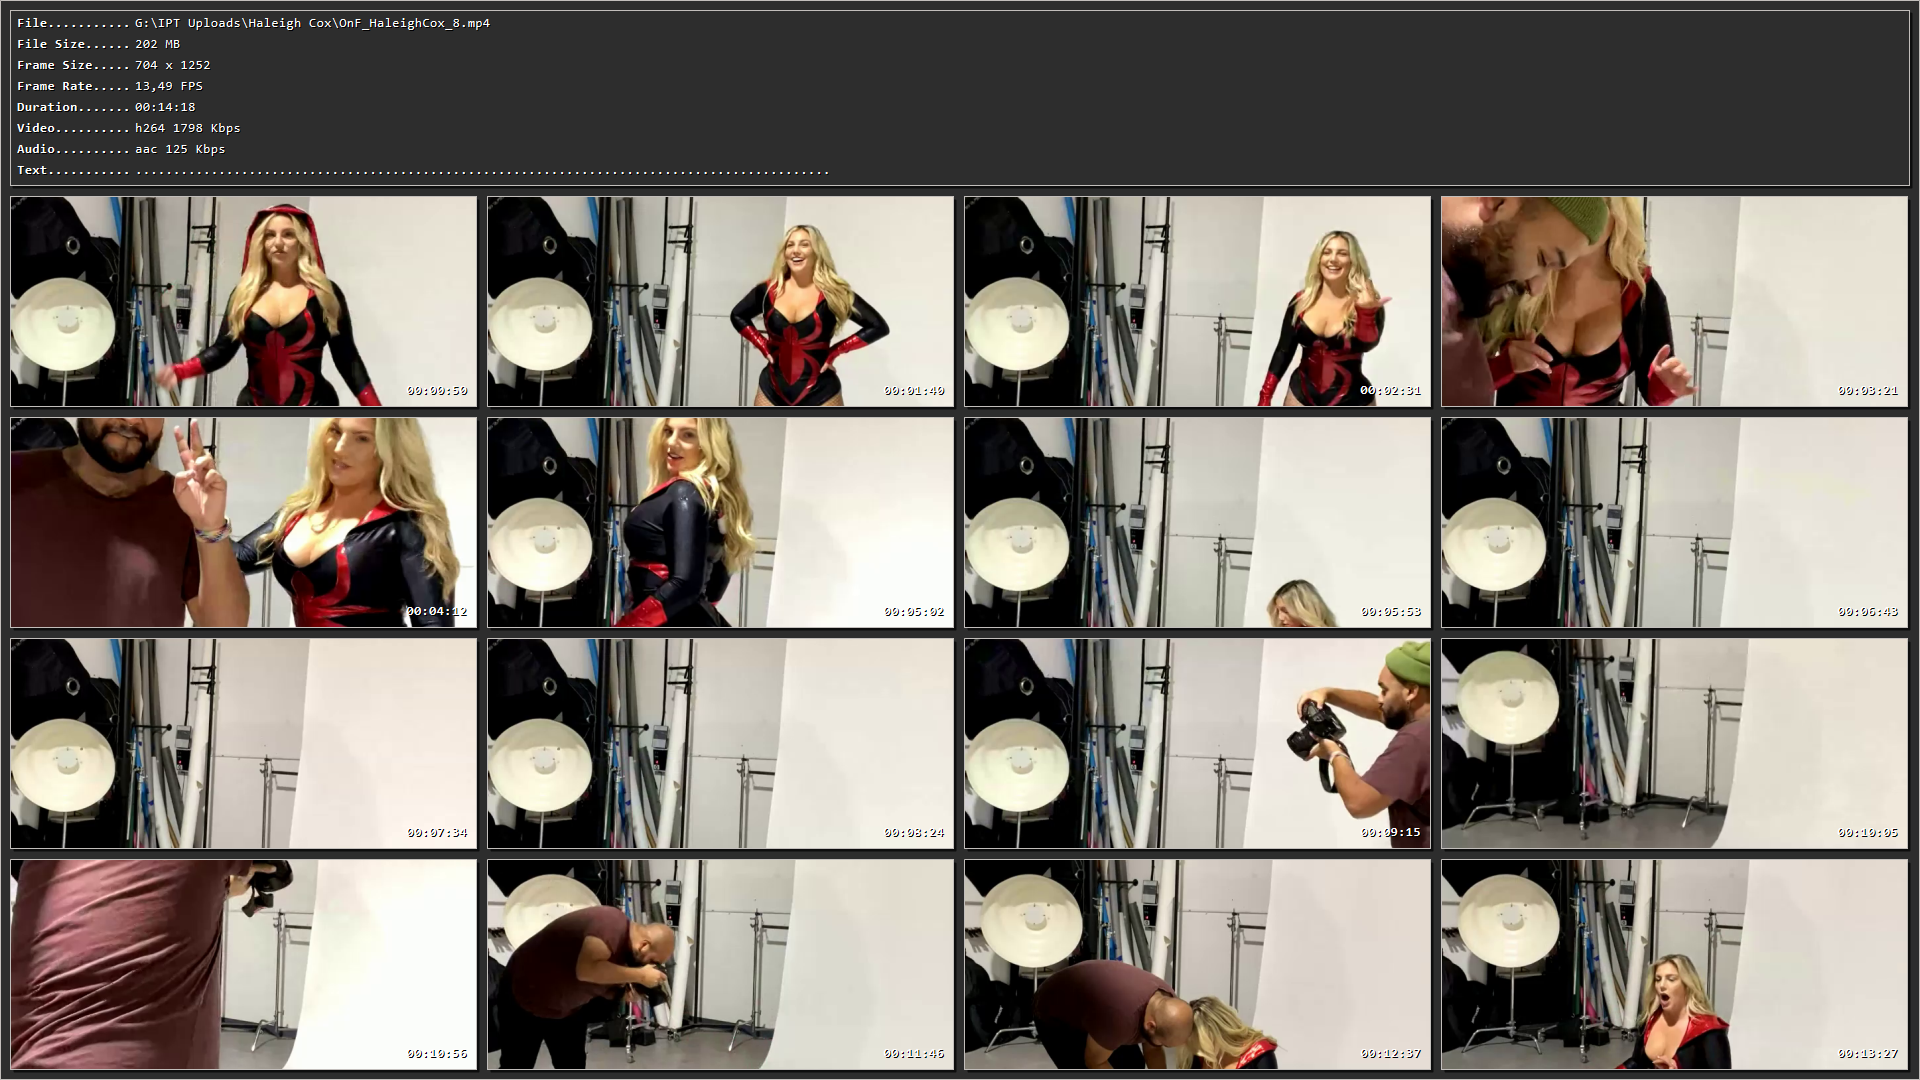
Task: Click the last frame at 00:13:27
Action: tap(1674, 964)
